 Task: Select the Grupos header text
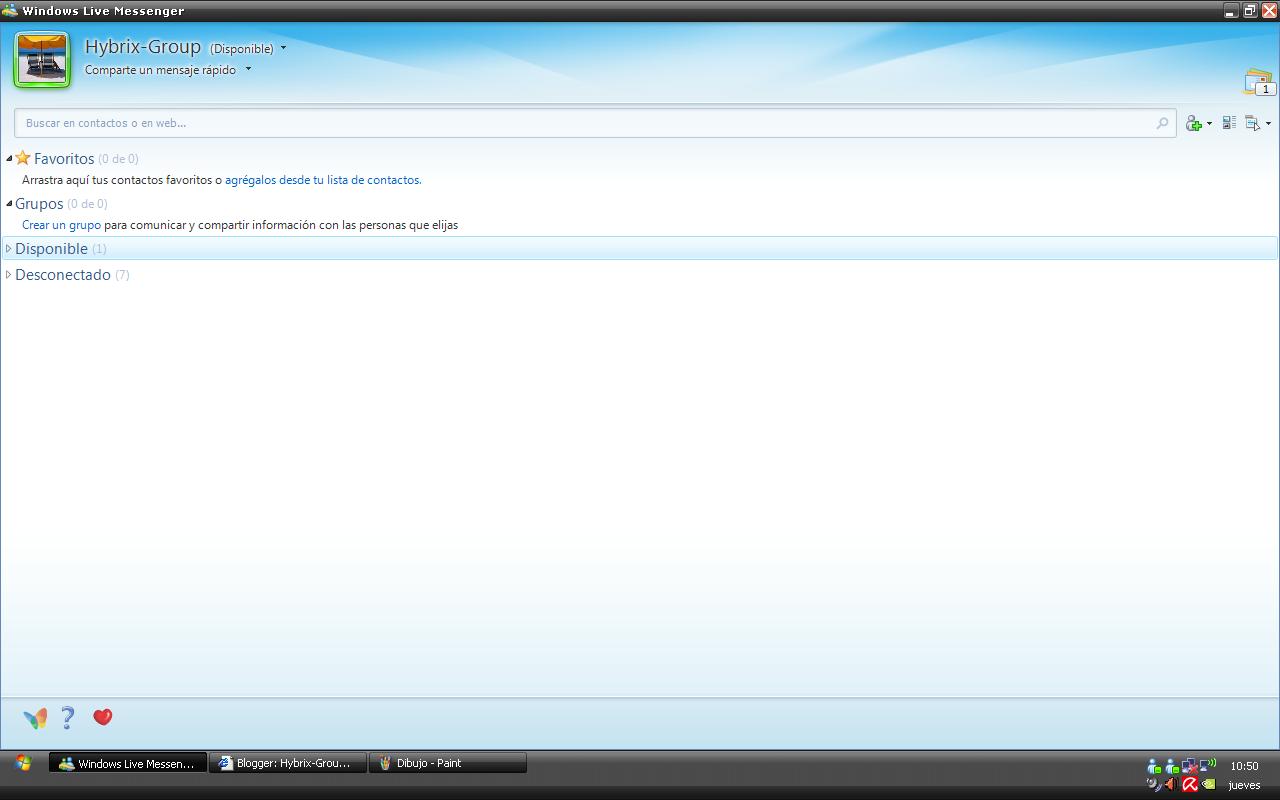[39, 204]
